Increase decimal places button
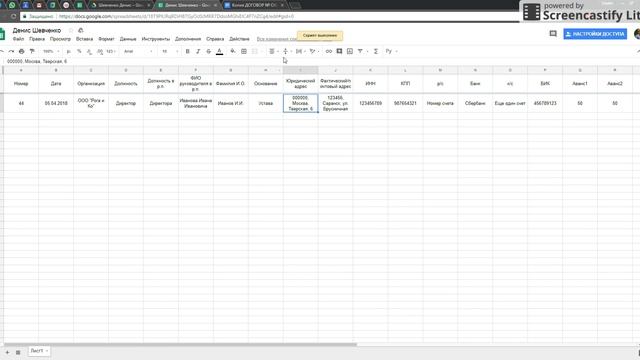The height and width of the screenshot is (360, 640). coord(100,51)
